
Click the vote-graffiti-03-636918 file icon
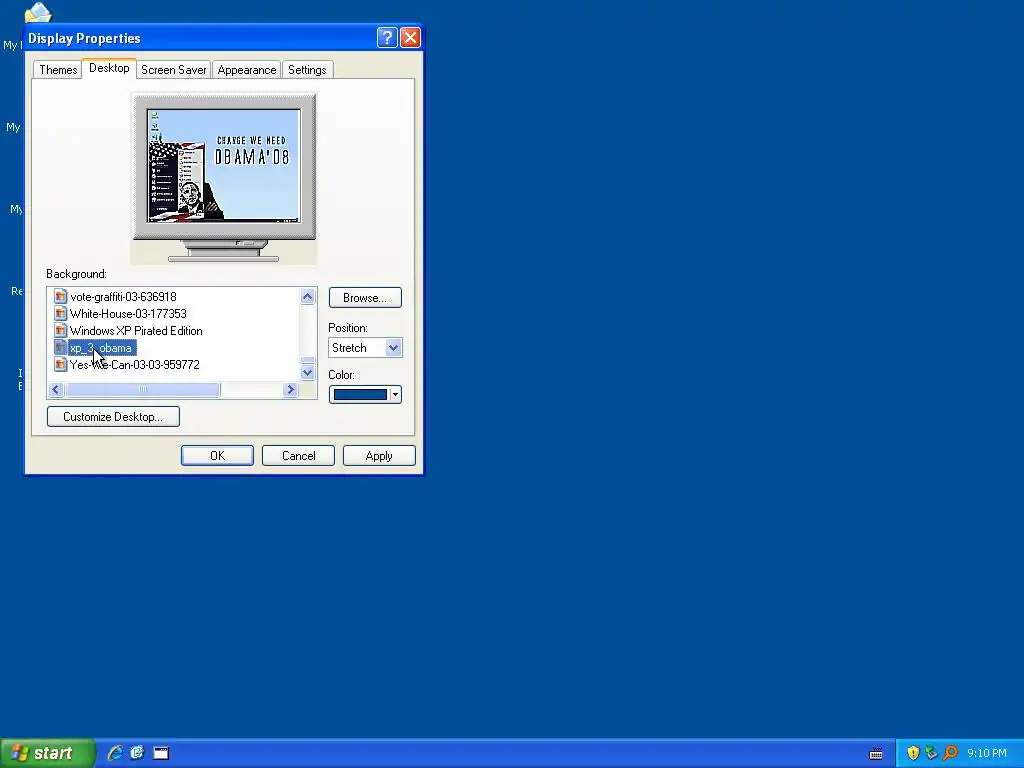(60, 296)
